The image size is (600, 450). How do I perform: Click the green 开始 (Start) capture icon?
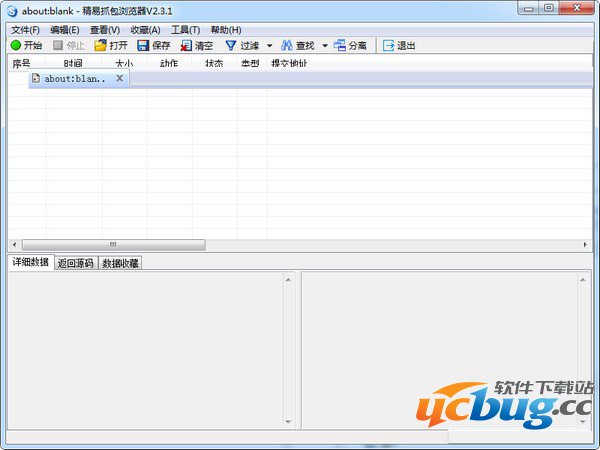[16, 46]
